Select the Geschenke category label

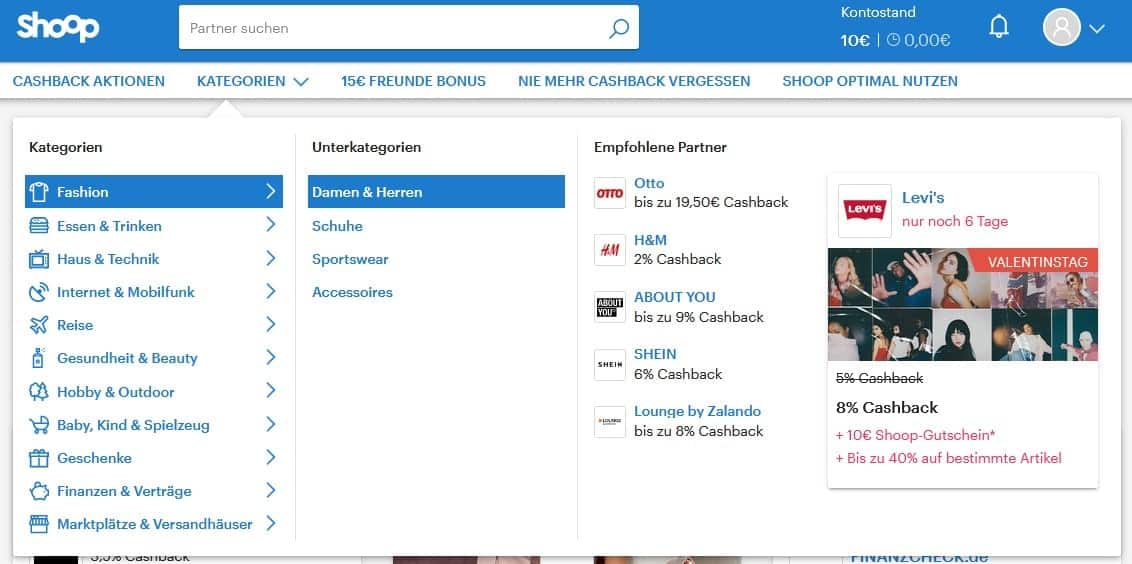click(x=95, y=458)
